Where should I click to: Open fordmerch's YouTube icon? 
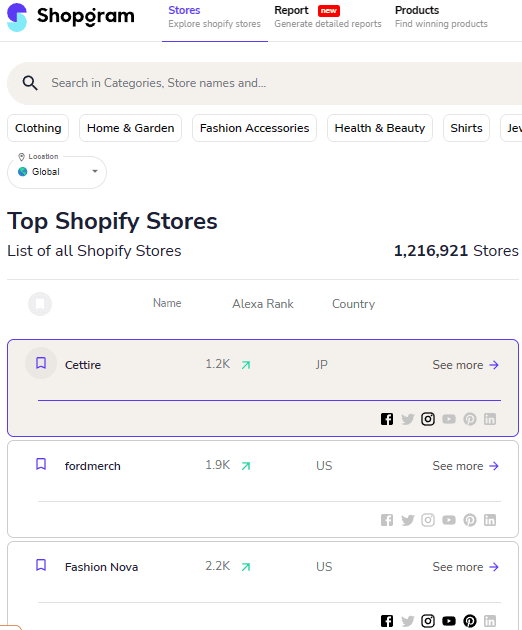click(449, 520)
